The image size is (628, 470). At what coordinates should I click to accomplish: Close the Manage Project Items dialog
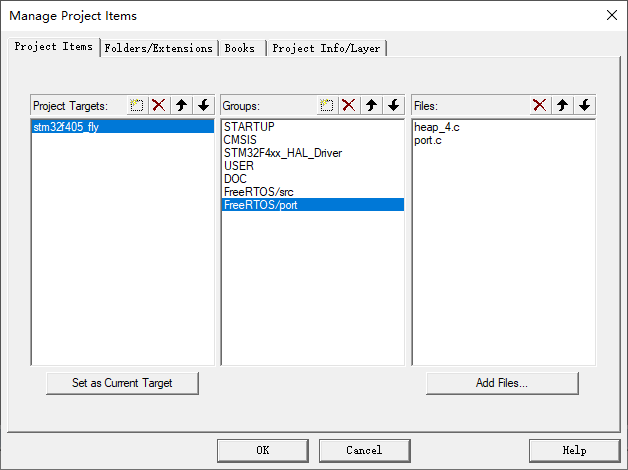tap(612, 16)
